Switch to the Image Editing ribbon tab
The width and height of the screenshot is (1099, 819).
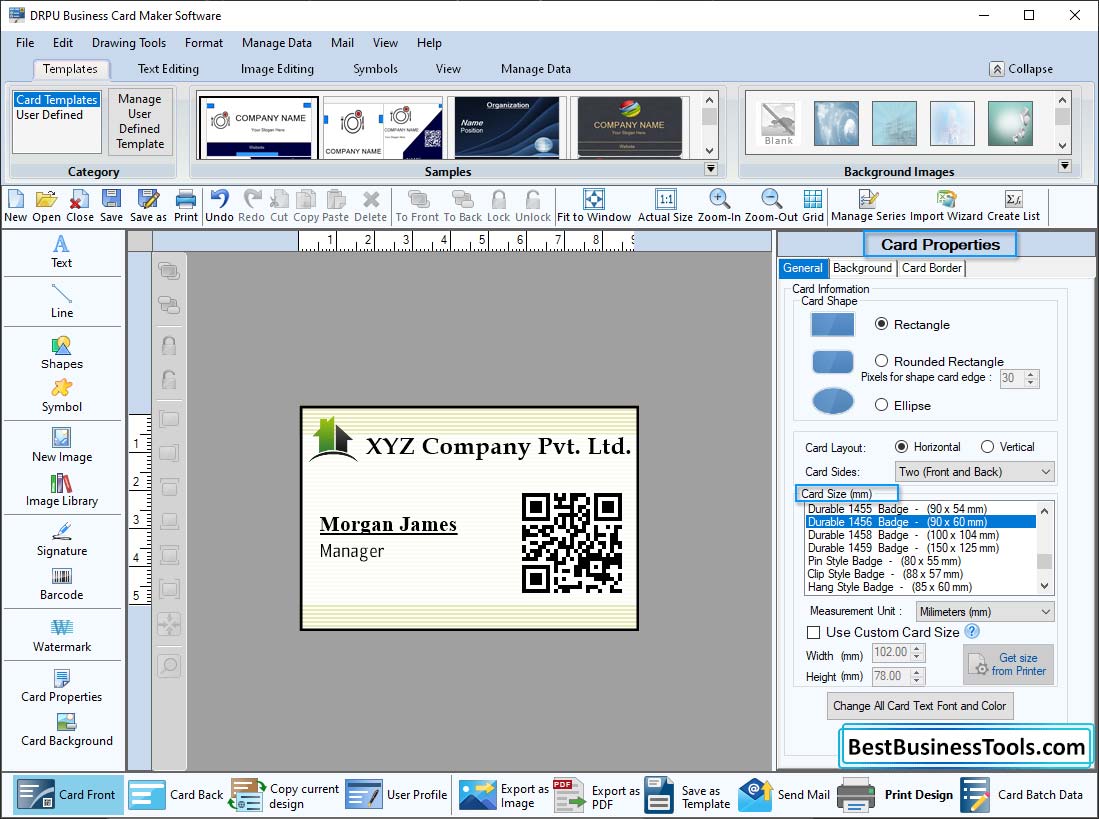pyautogui.click(x=277, y=69)
